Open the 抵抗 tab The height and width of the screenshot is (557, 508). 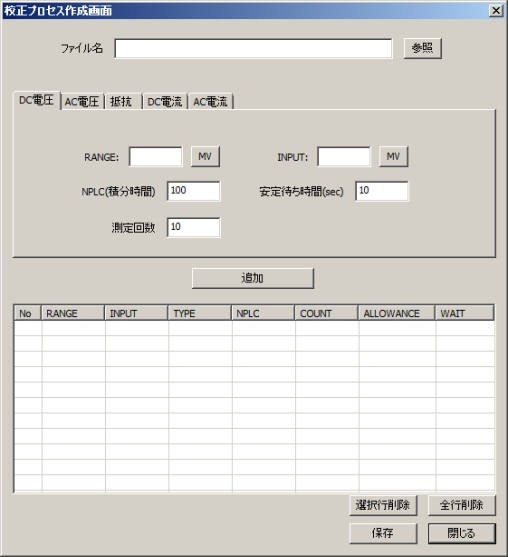[123, 102]
